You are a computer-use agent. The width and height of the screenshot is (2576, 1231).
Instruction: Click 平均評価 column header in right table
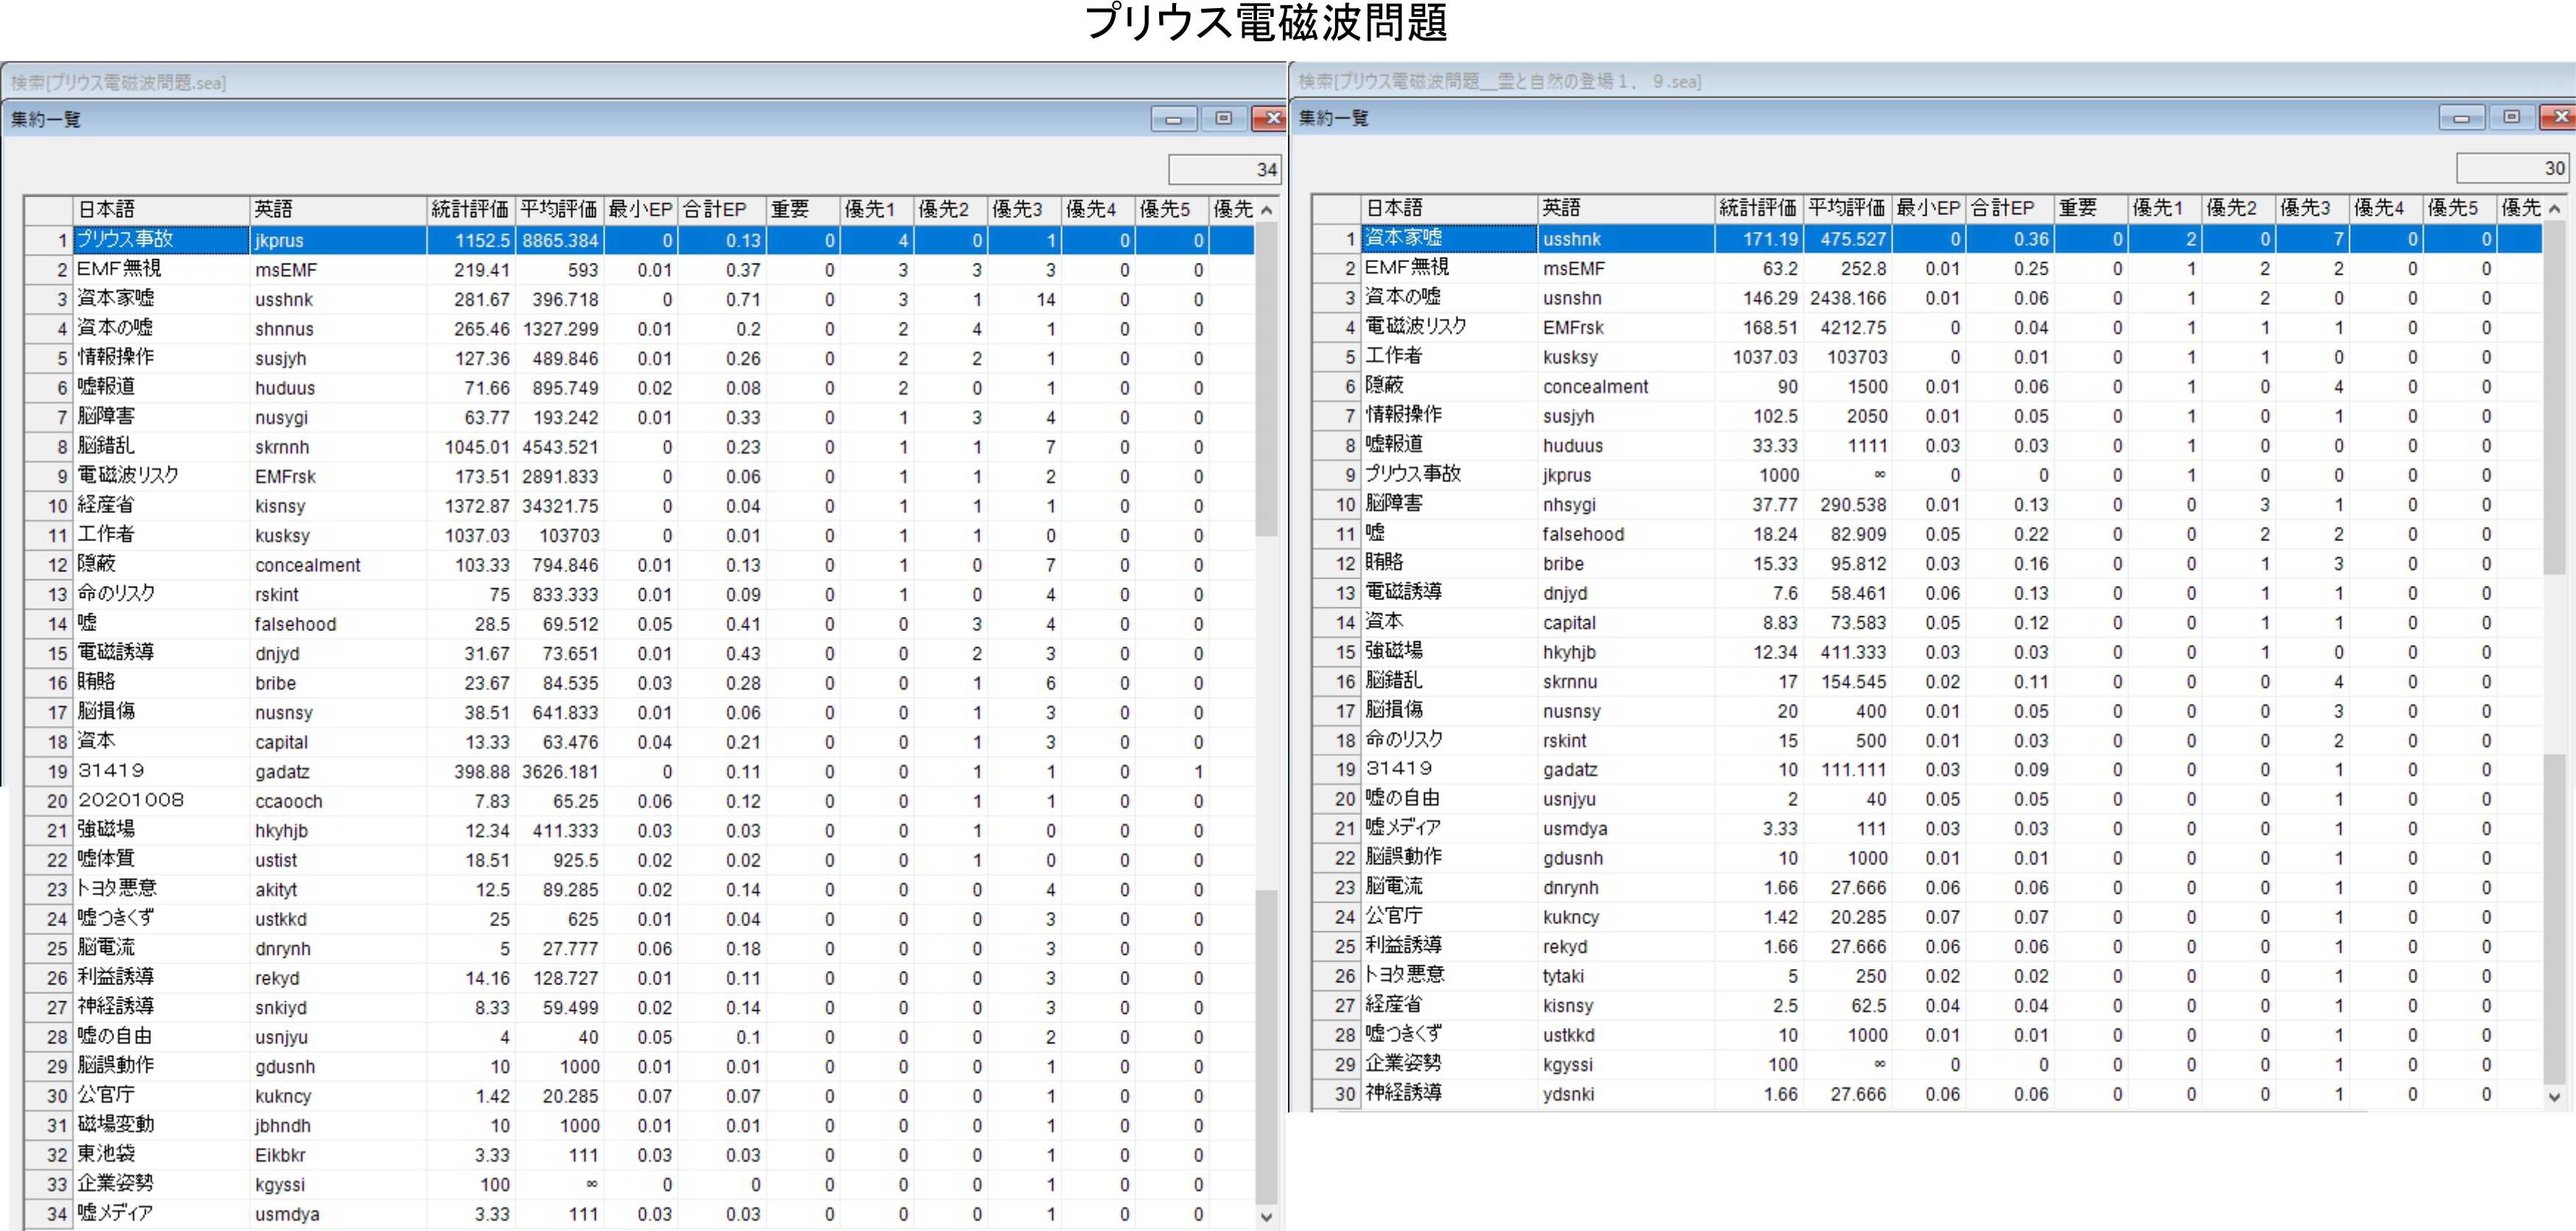pos(1846,208)
